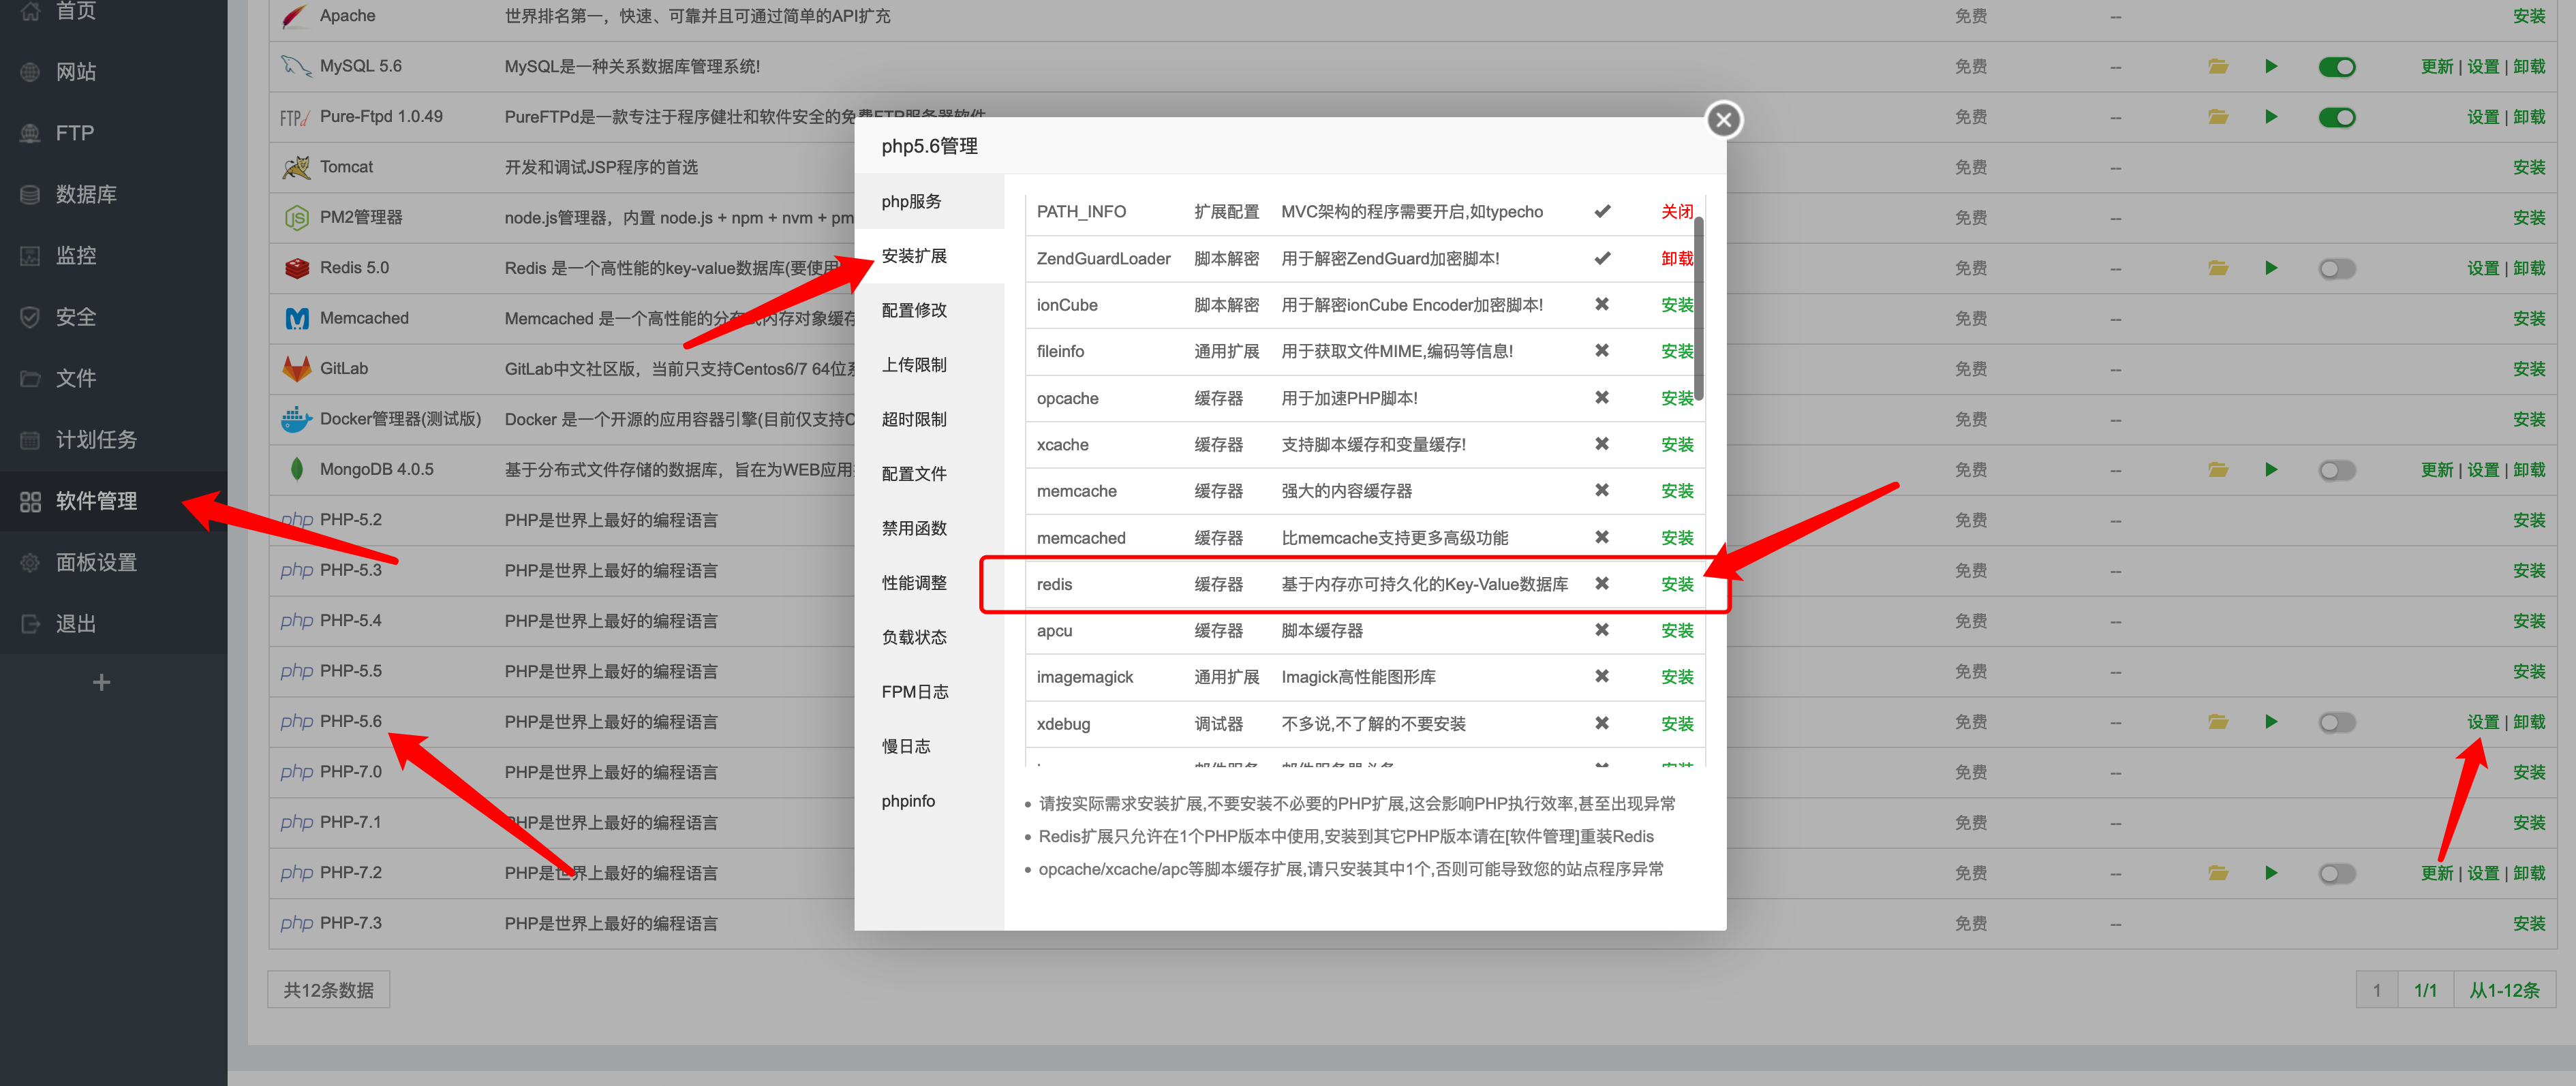
Task: Install the ionCube extension
Action: click(1677, 305)
